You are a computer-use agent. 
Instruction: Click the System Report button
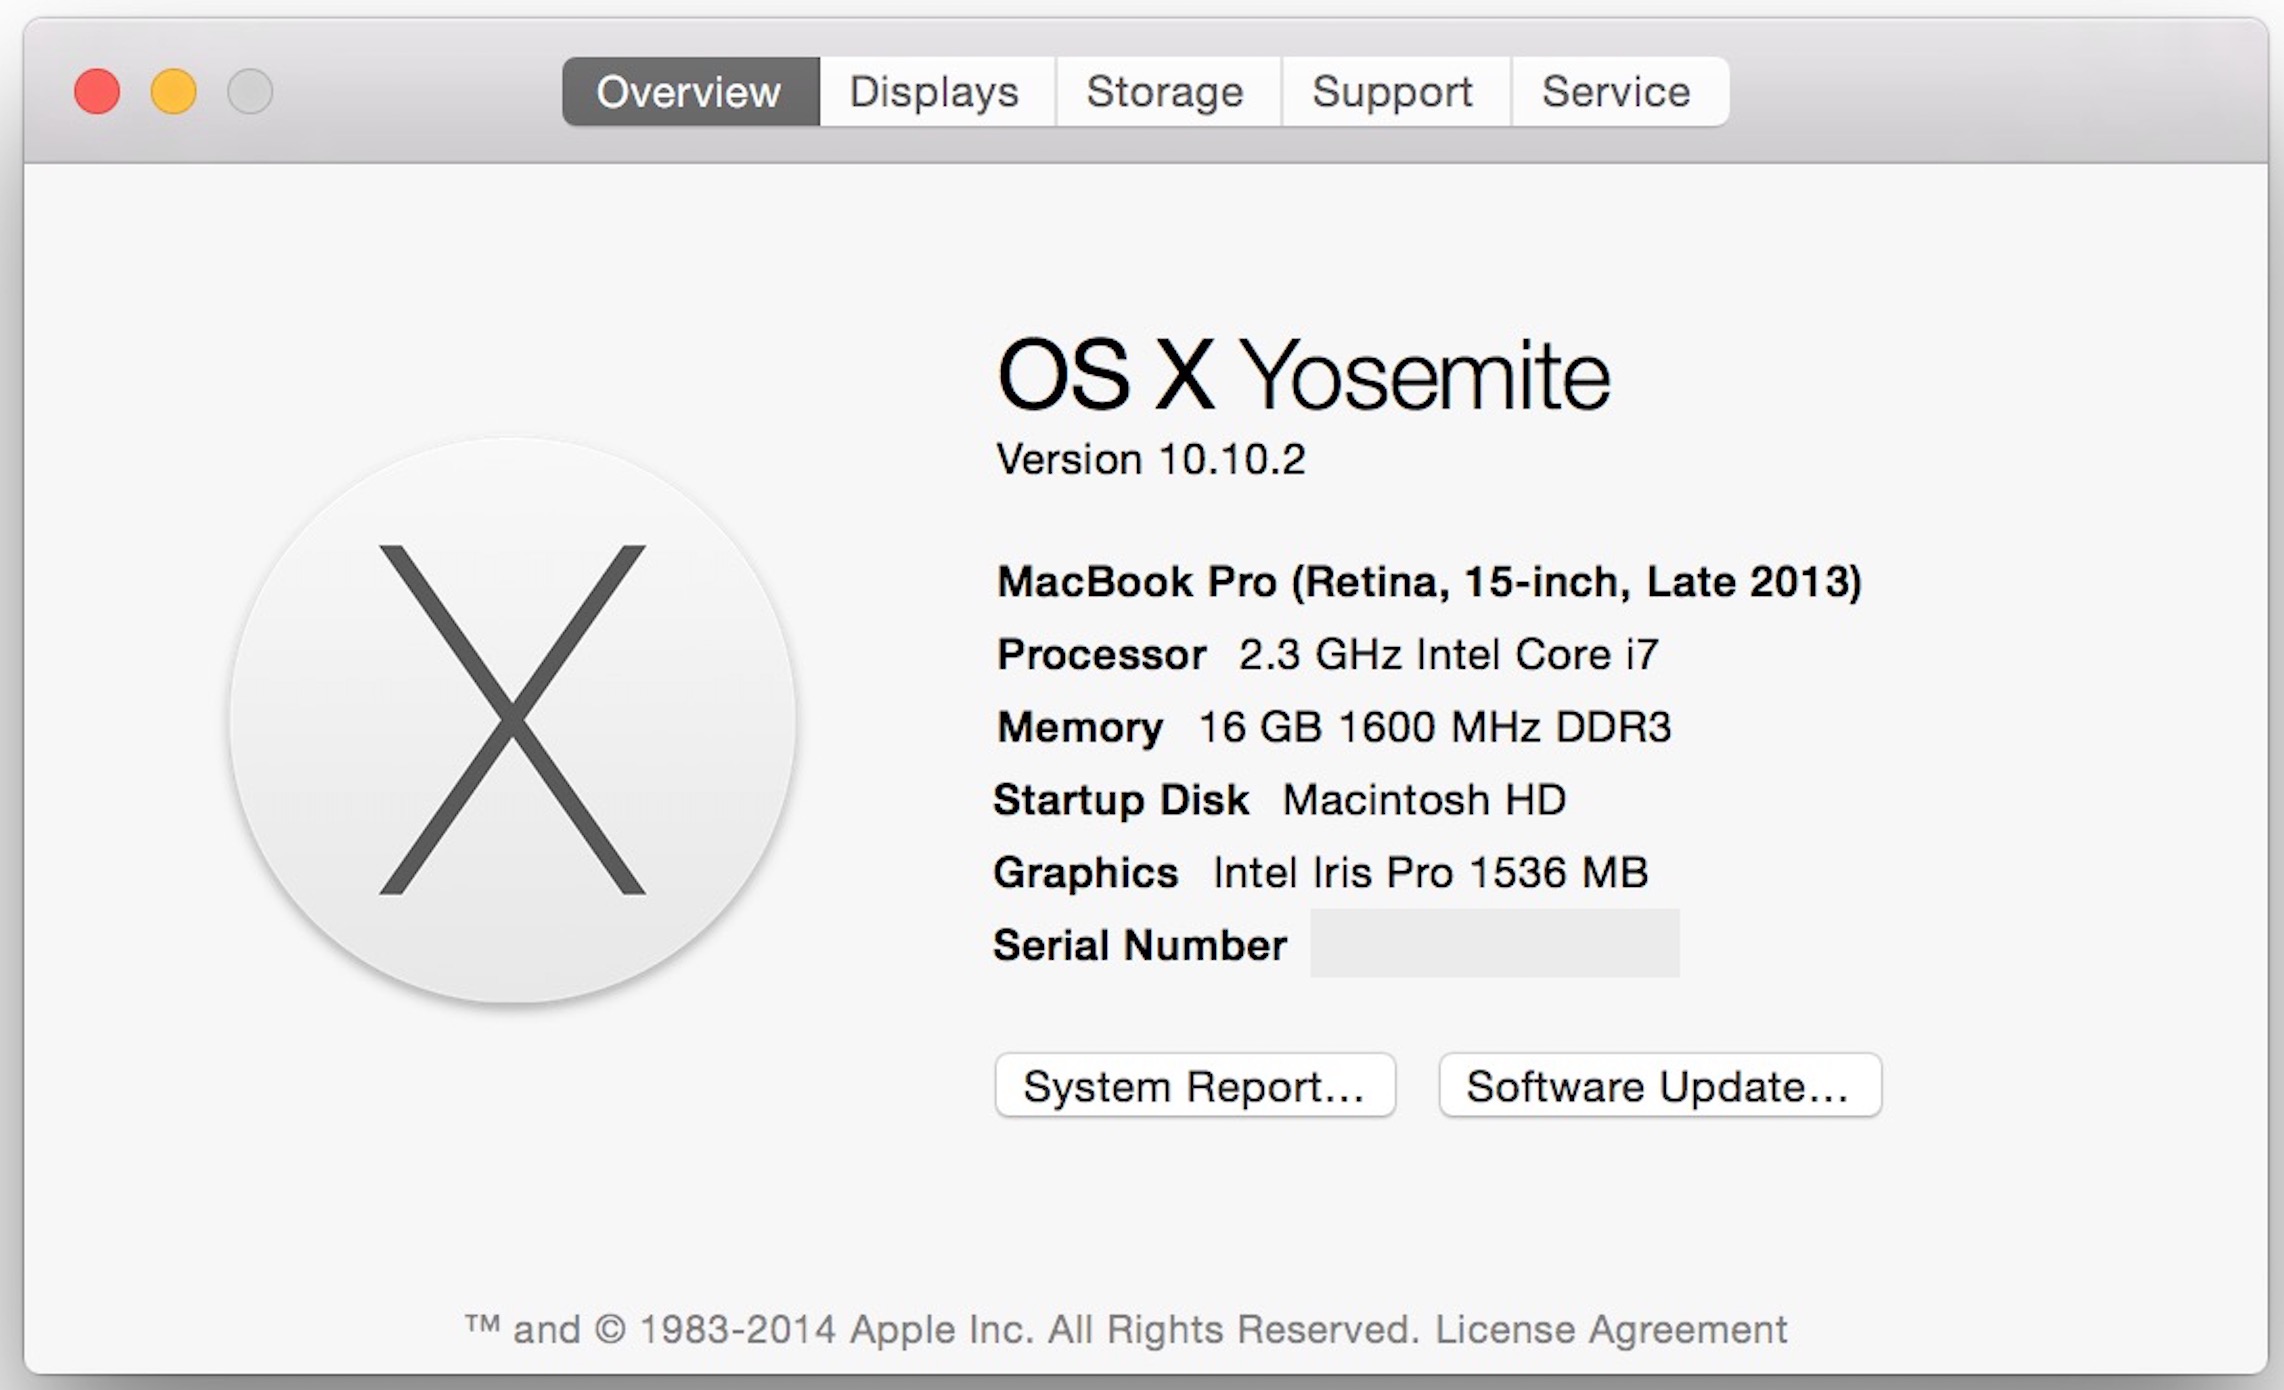click(1194, 1086)
